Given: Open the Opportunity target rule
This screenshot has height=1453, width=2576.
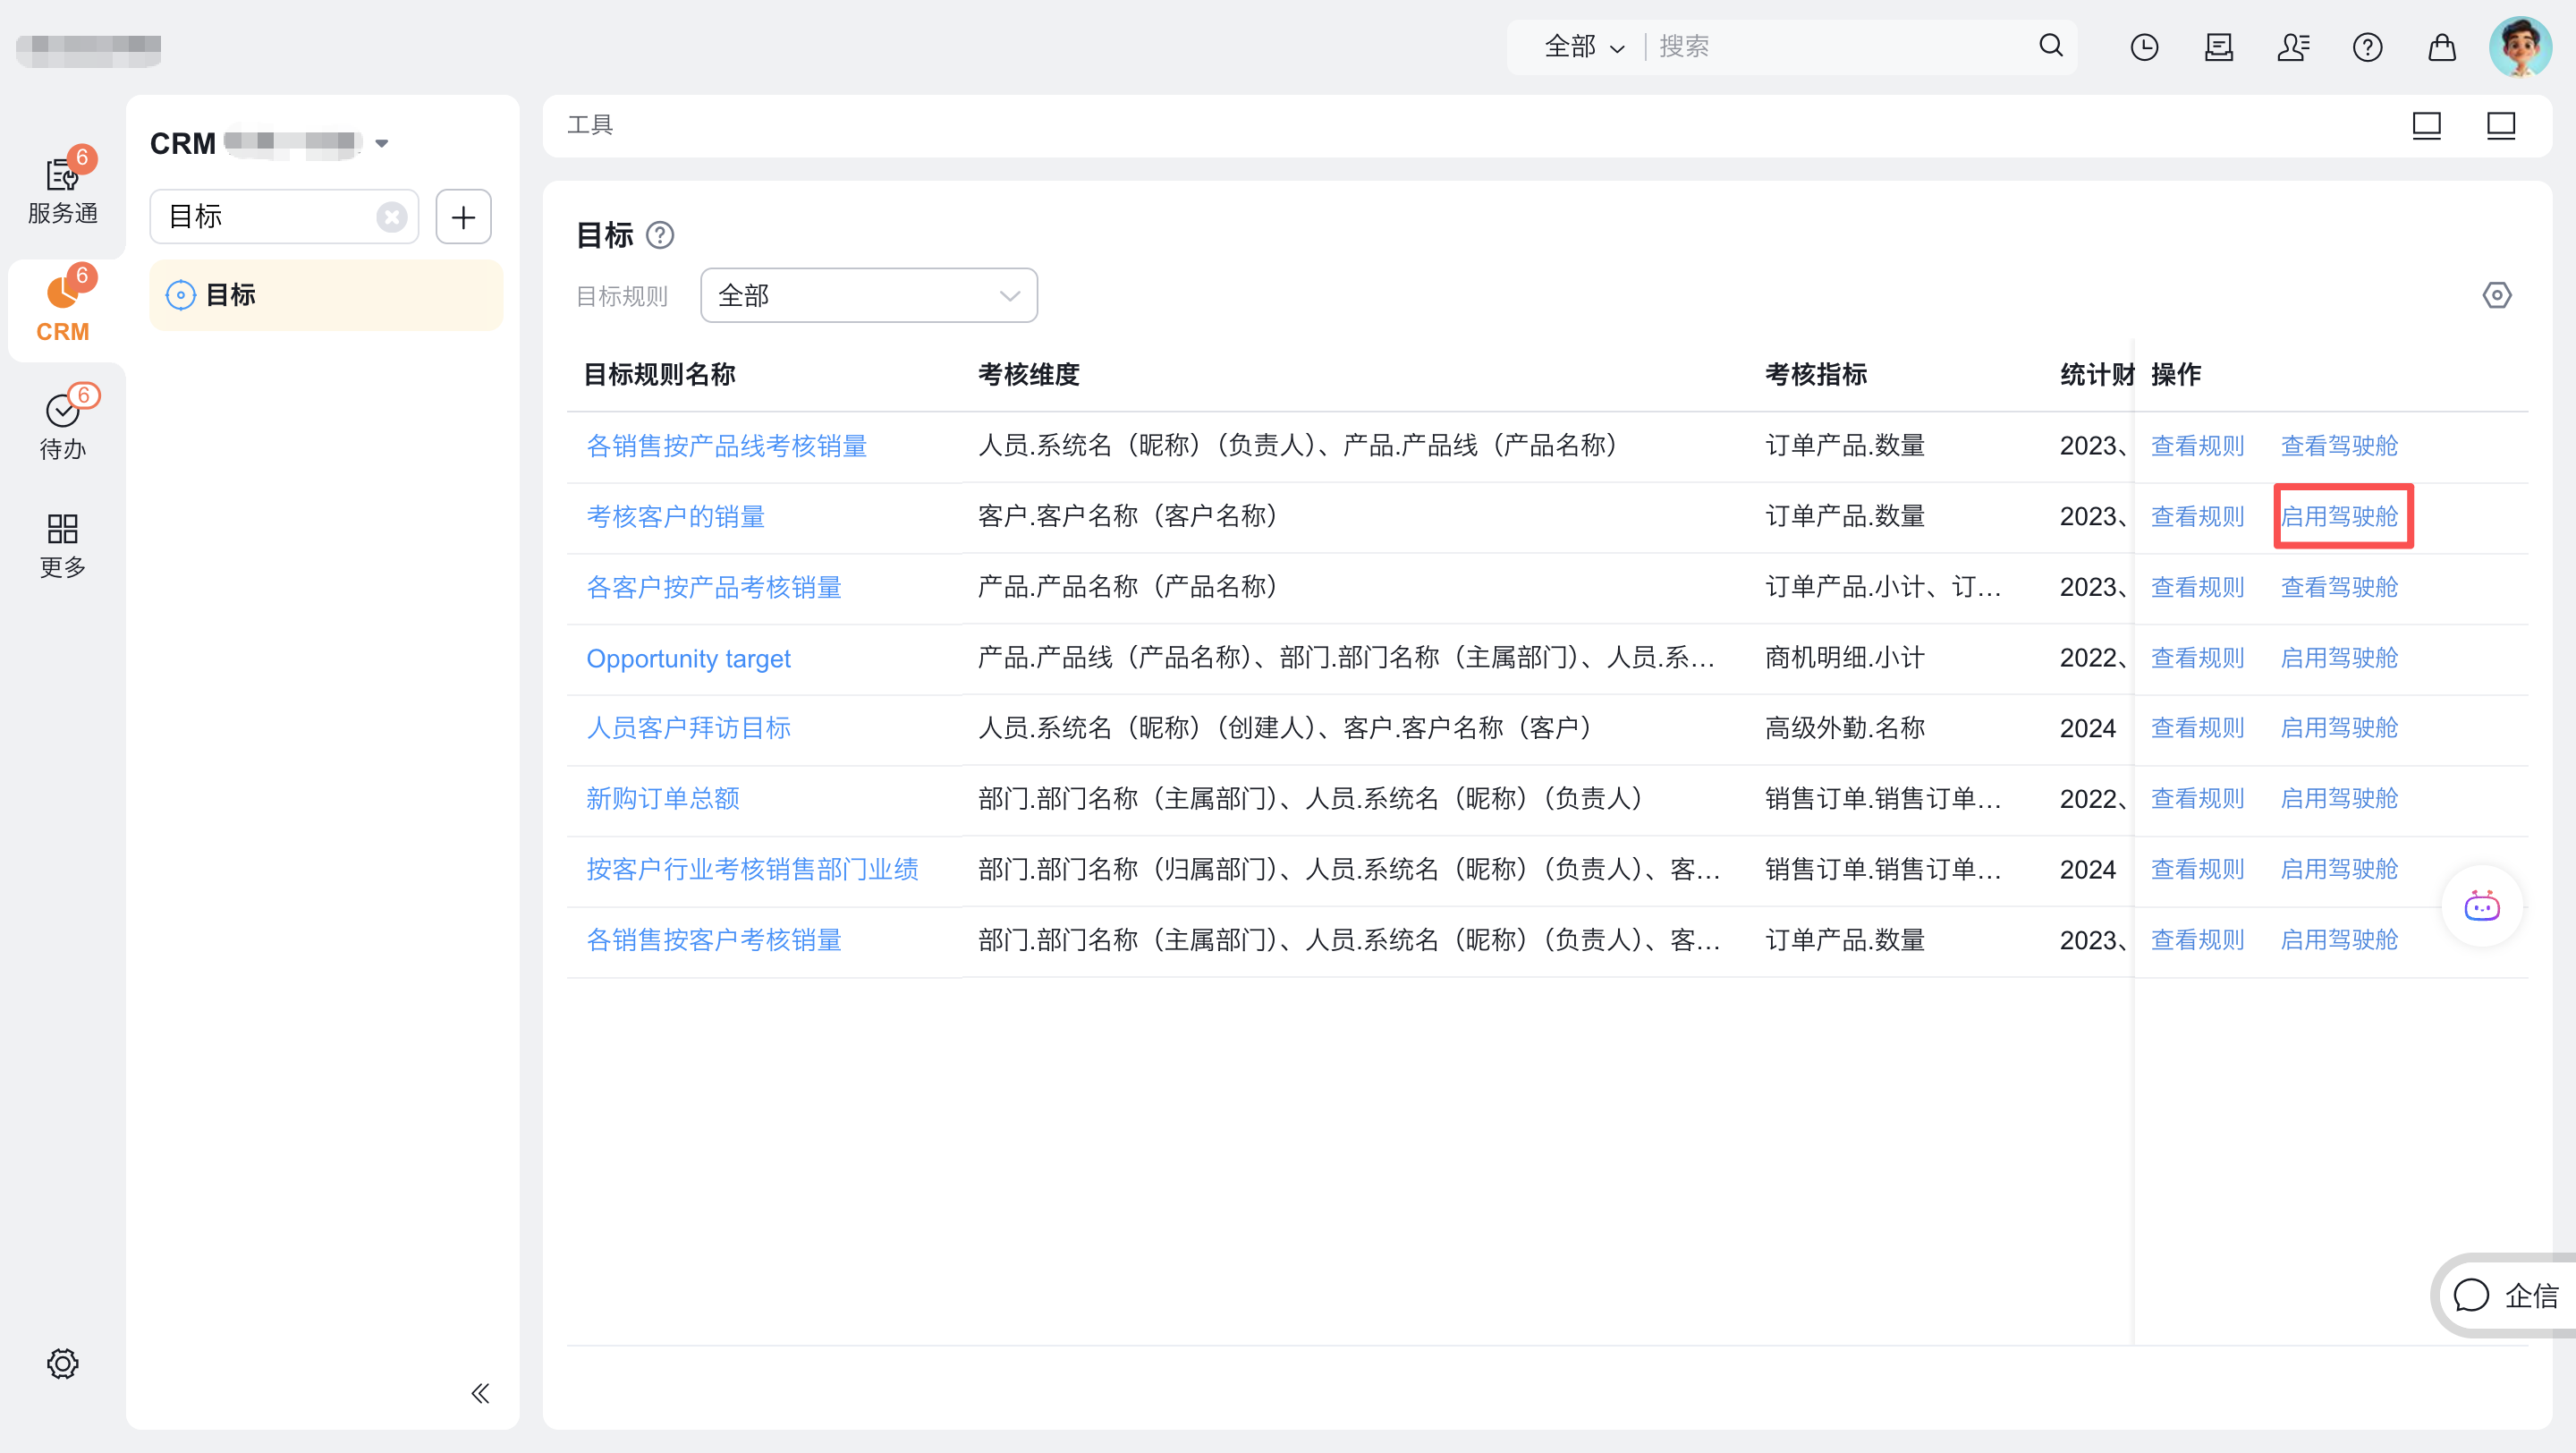Looking at the screenshot, I should pyautogui.click(x=688, y=658).
